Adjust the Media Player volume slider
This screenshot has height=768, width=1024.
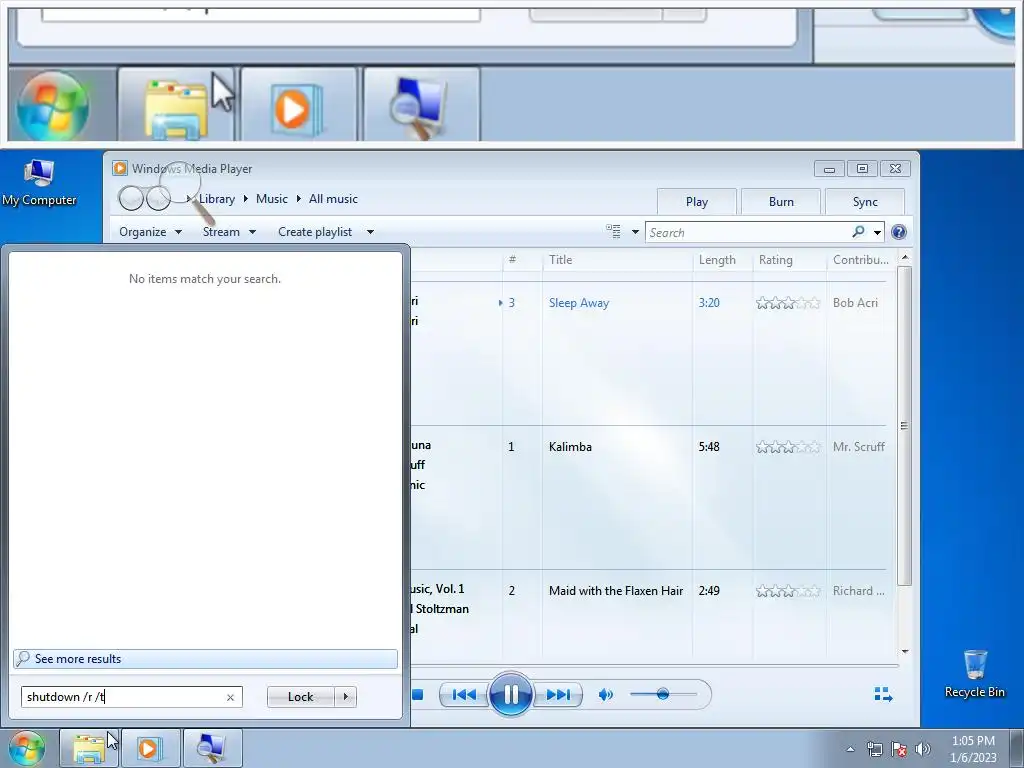tap(663, 694)
